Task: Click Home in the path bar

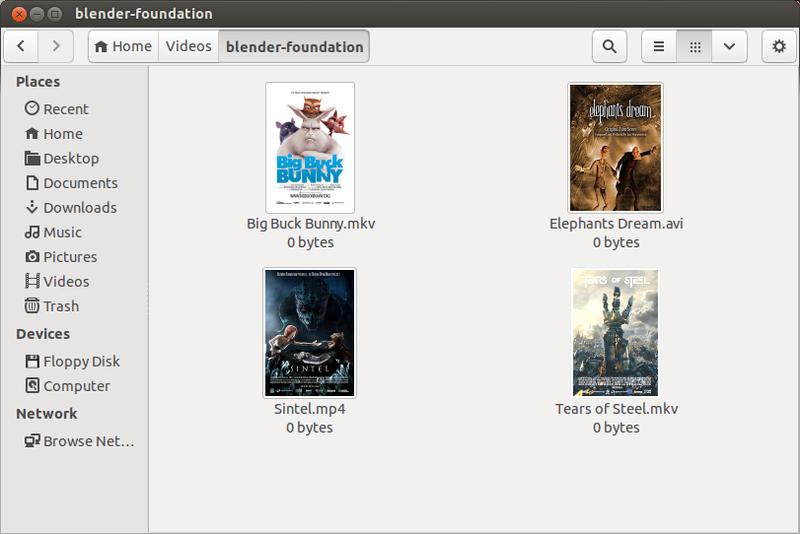Action: [123, 46]
